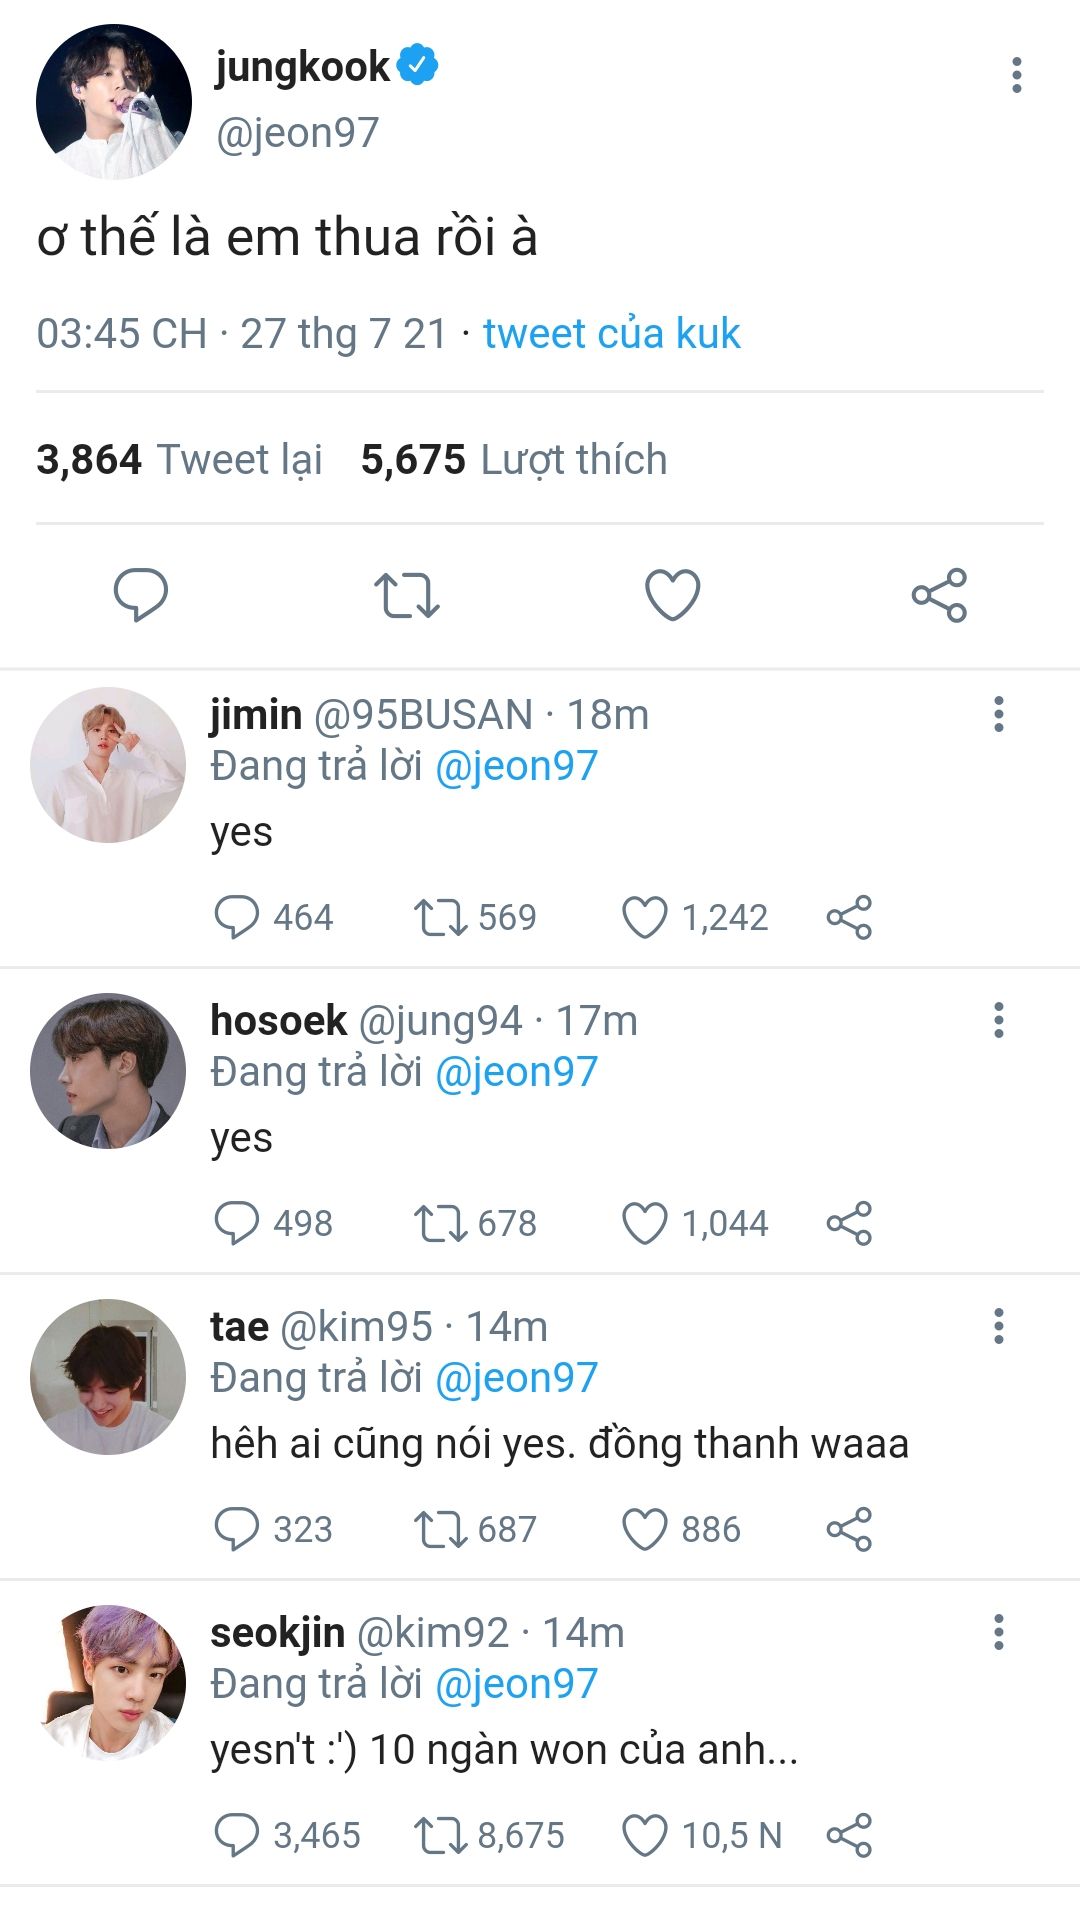Open jungkook's profile picture

(113, 102)
